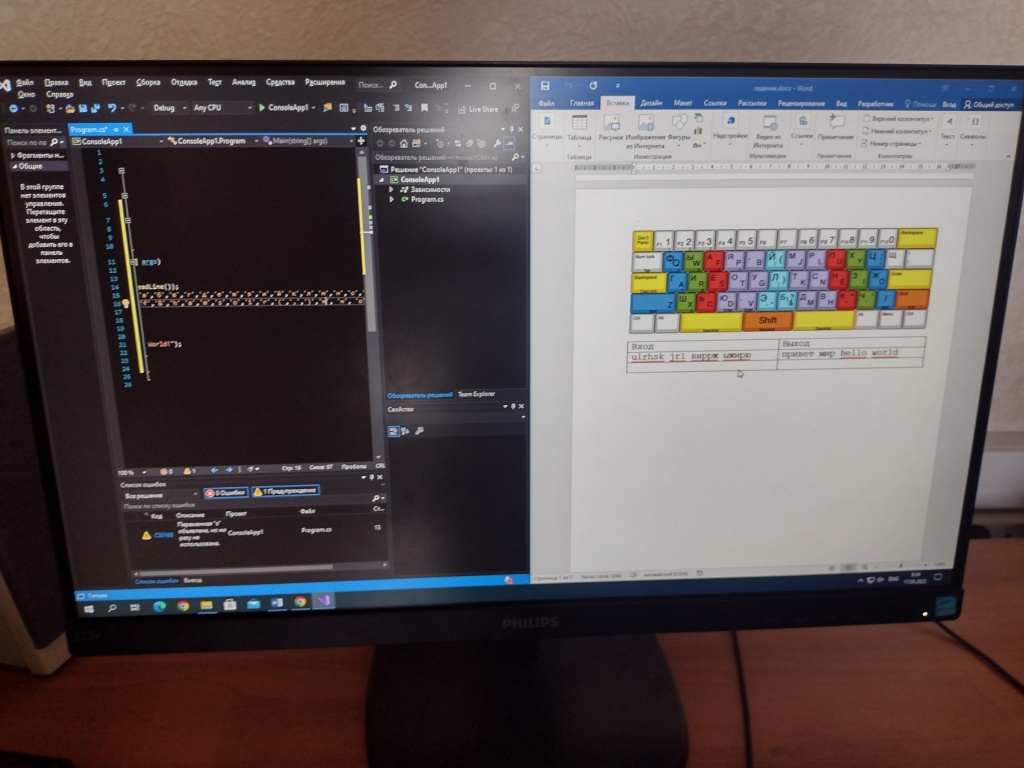Toggle the 0 Ошибки error filter
This screenshot has height=768, width=1024.
[x=225, y=492]
